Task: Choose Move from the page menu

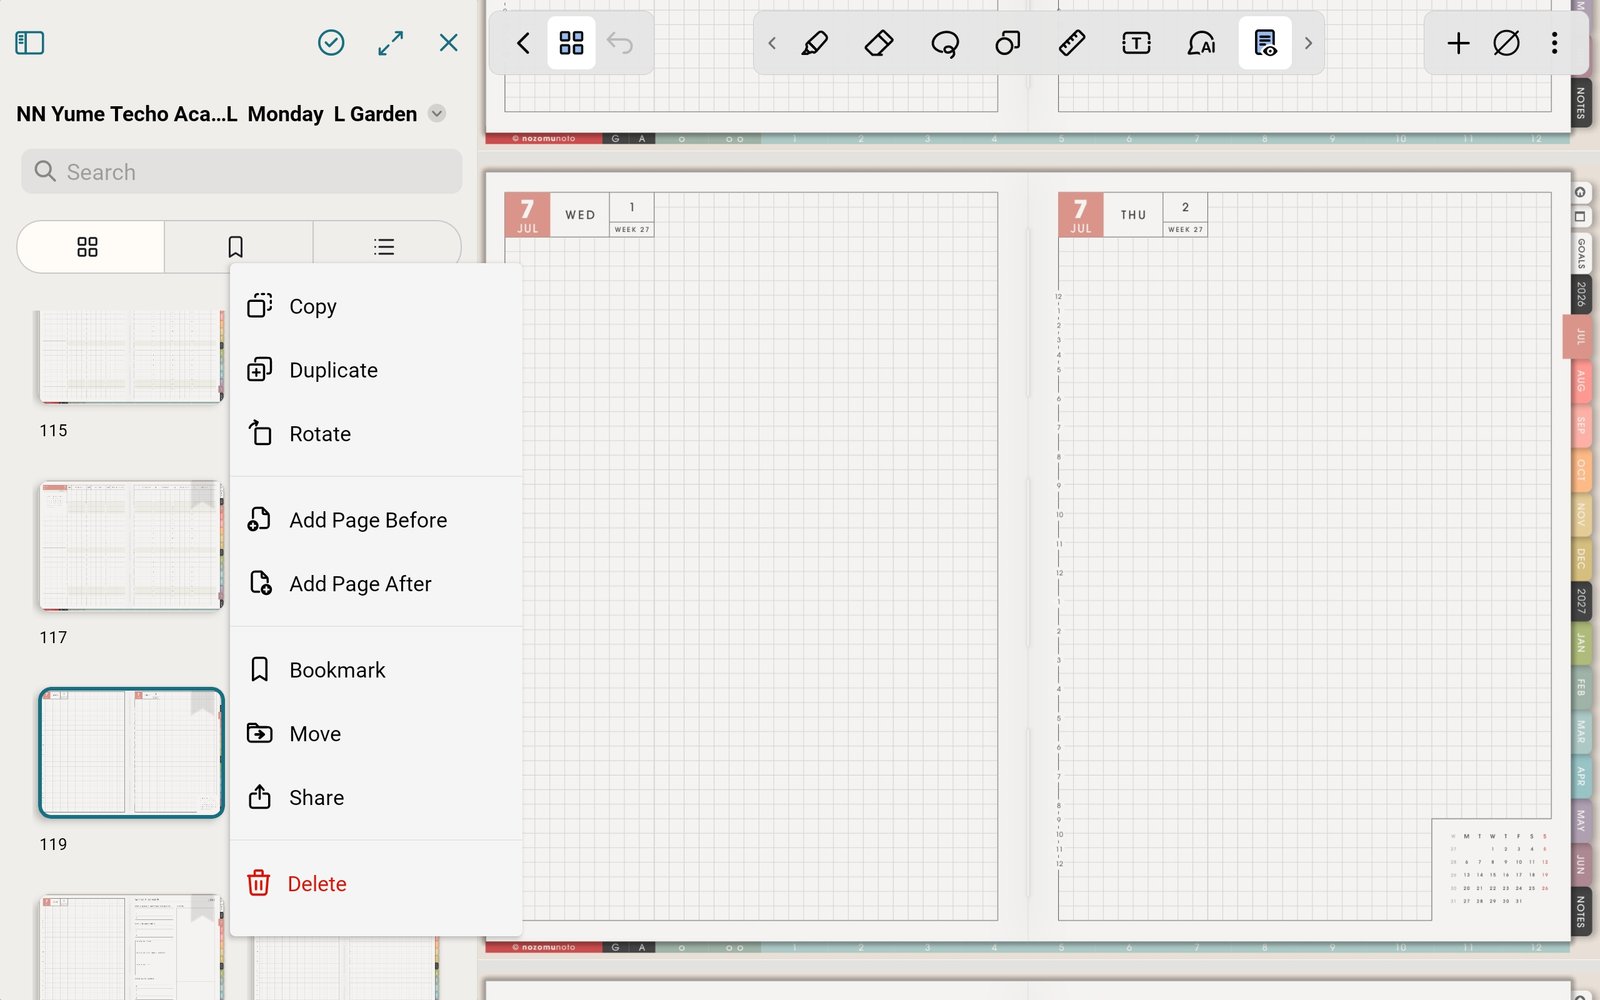Action: pos(376,735)
